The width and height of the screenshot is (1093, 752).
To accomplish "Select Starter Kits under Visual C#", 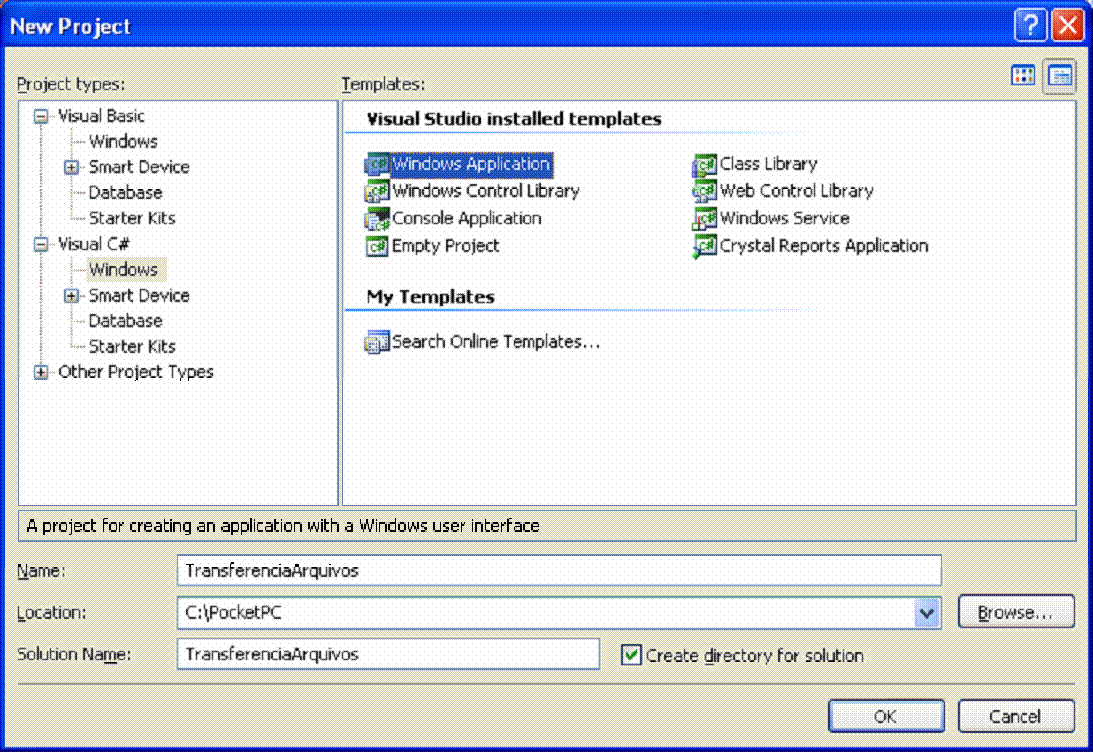I will (x=132, y=346).
